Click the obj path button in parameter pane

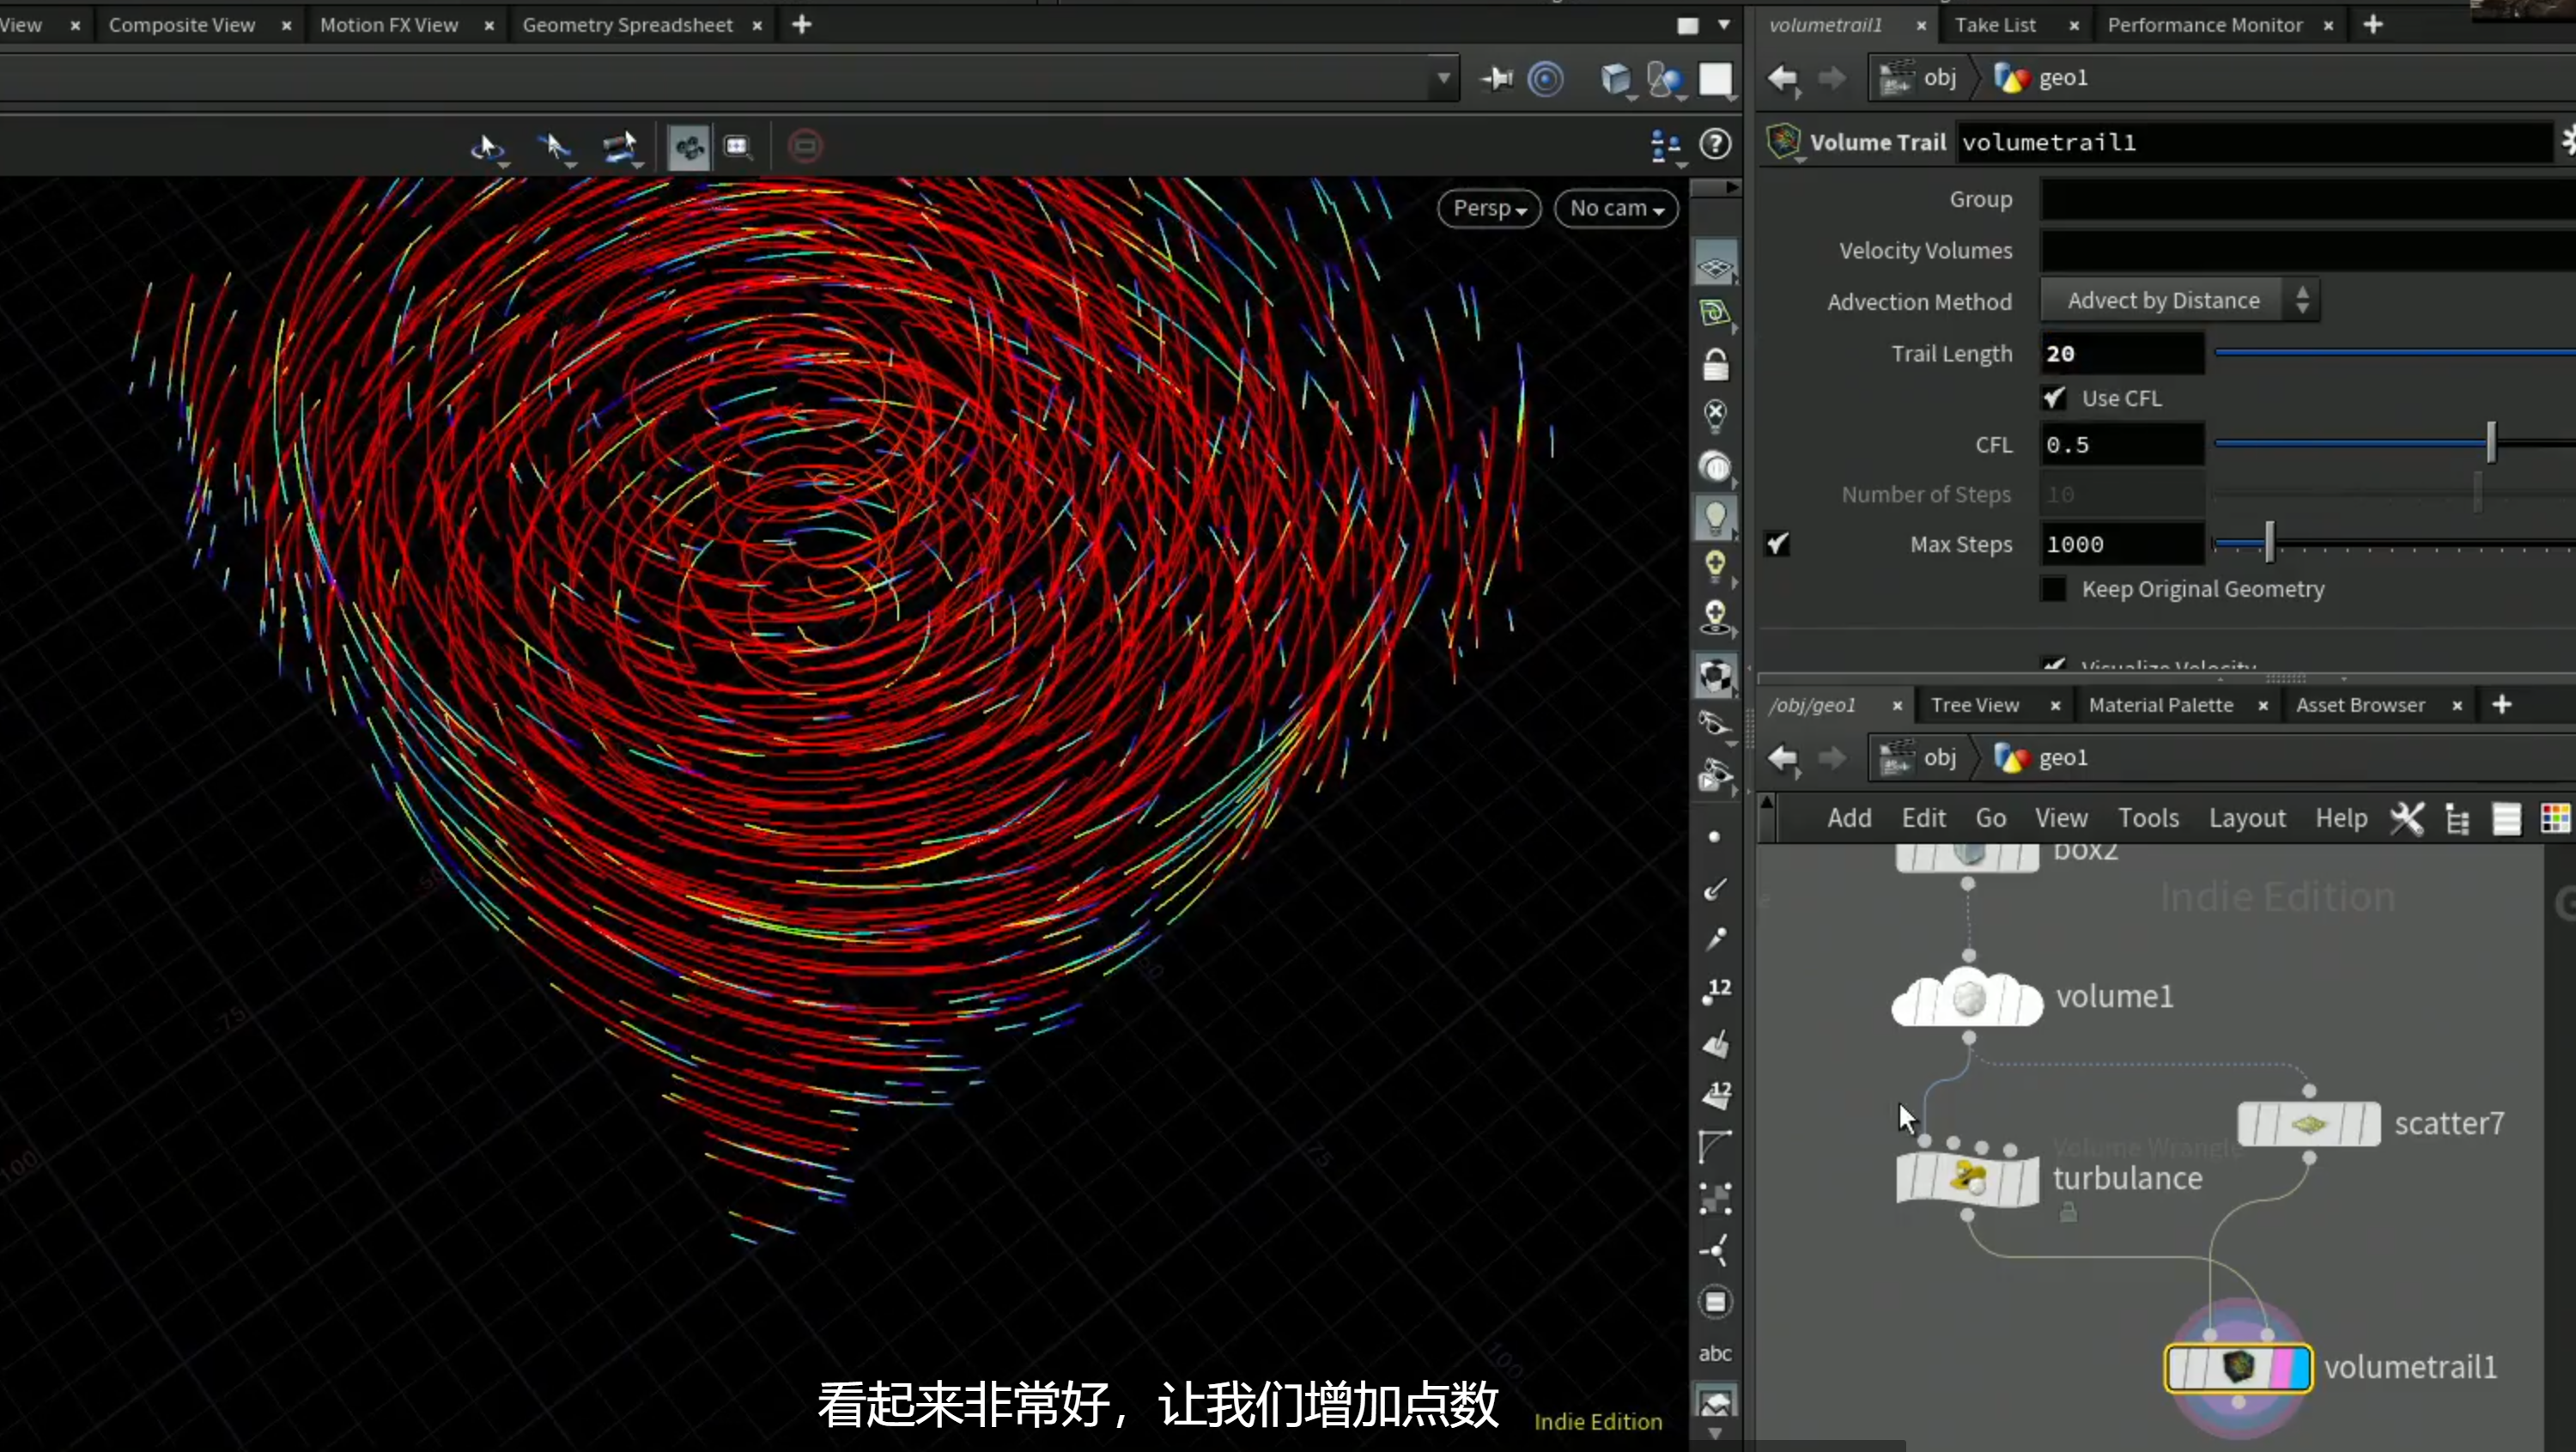(x=1919, y=78)
